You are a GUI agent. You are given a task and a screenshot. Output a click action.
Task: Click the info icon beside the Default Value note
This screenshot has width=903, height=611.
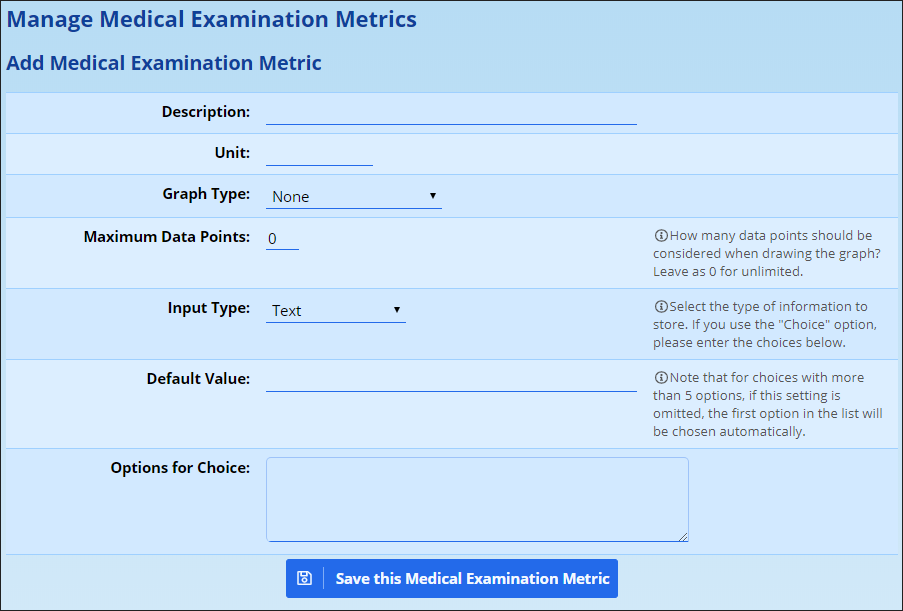click(661, 378)
